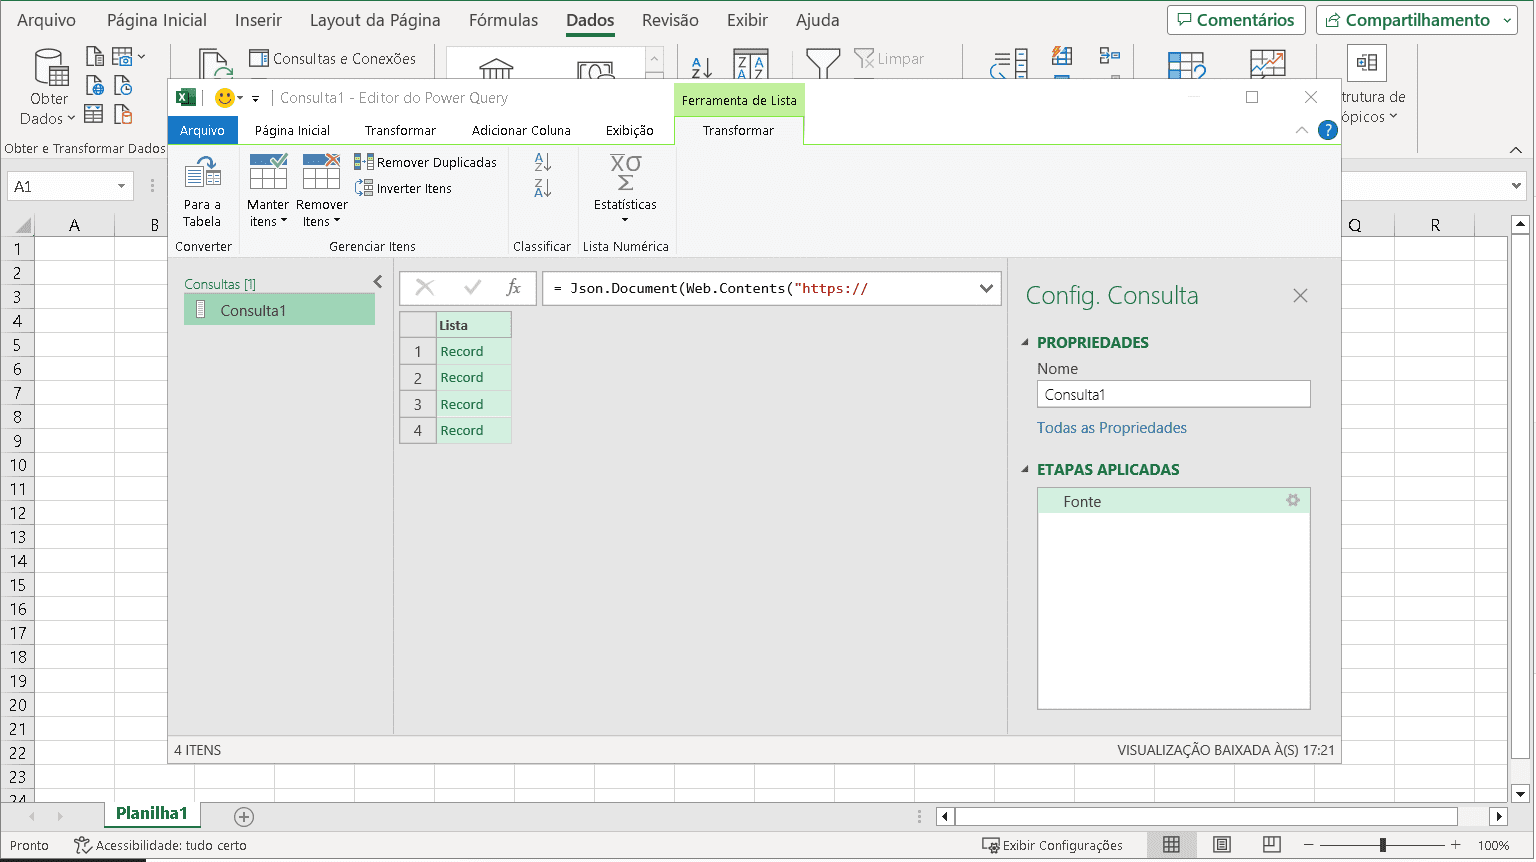
Task: Click Inverter Itens button
Action: pyautogui.click(x=404, y=188)
